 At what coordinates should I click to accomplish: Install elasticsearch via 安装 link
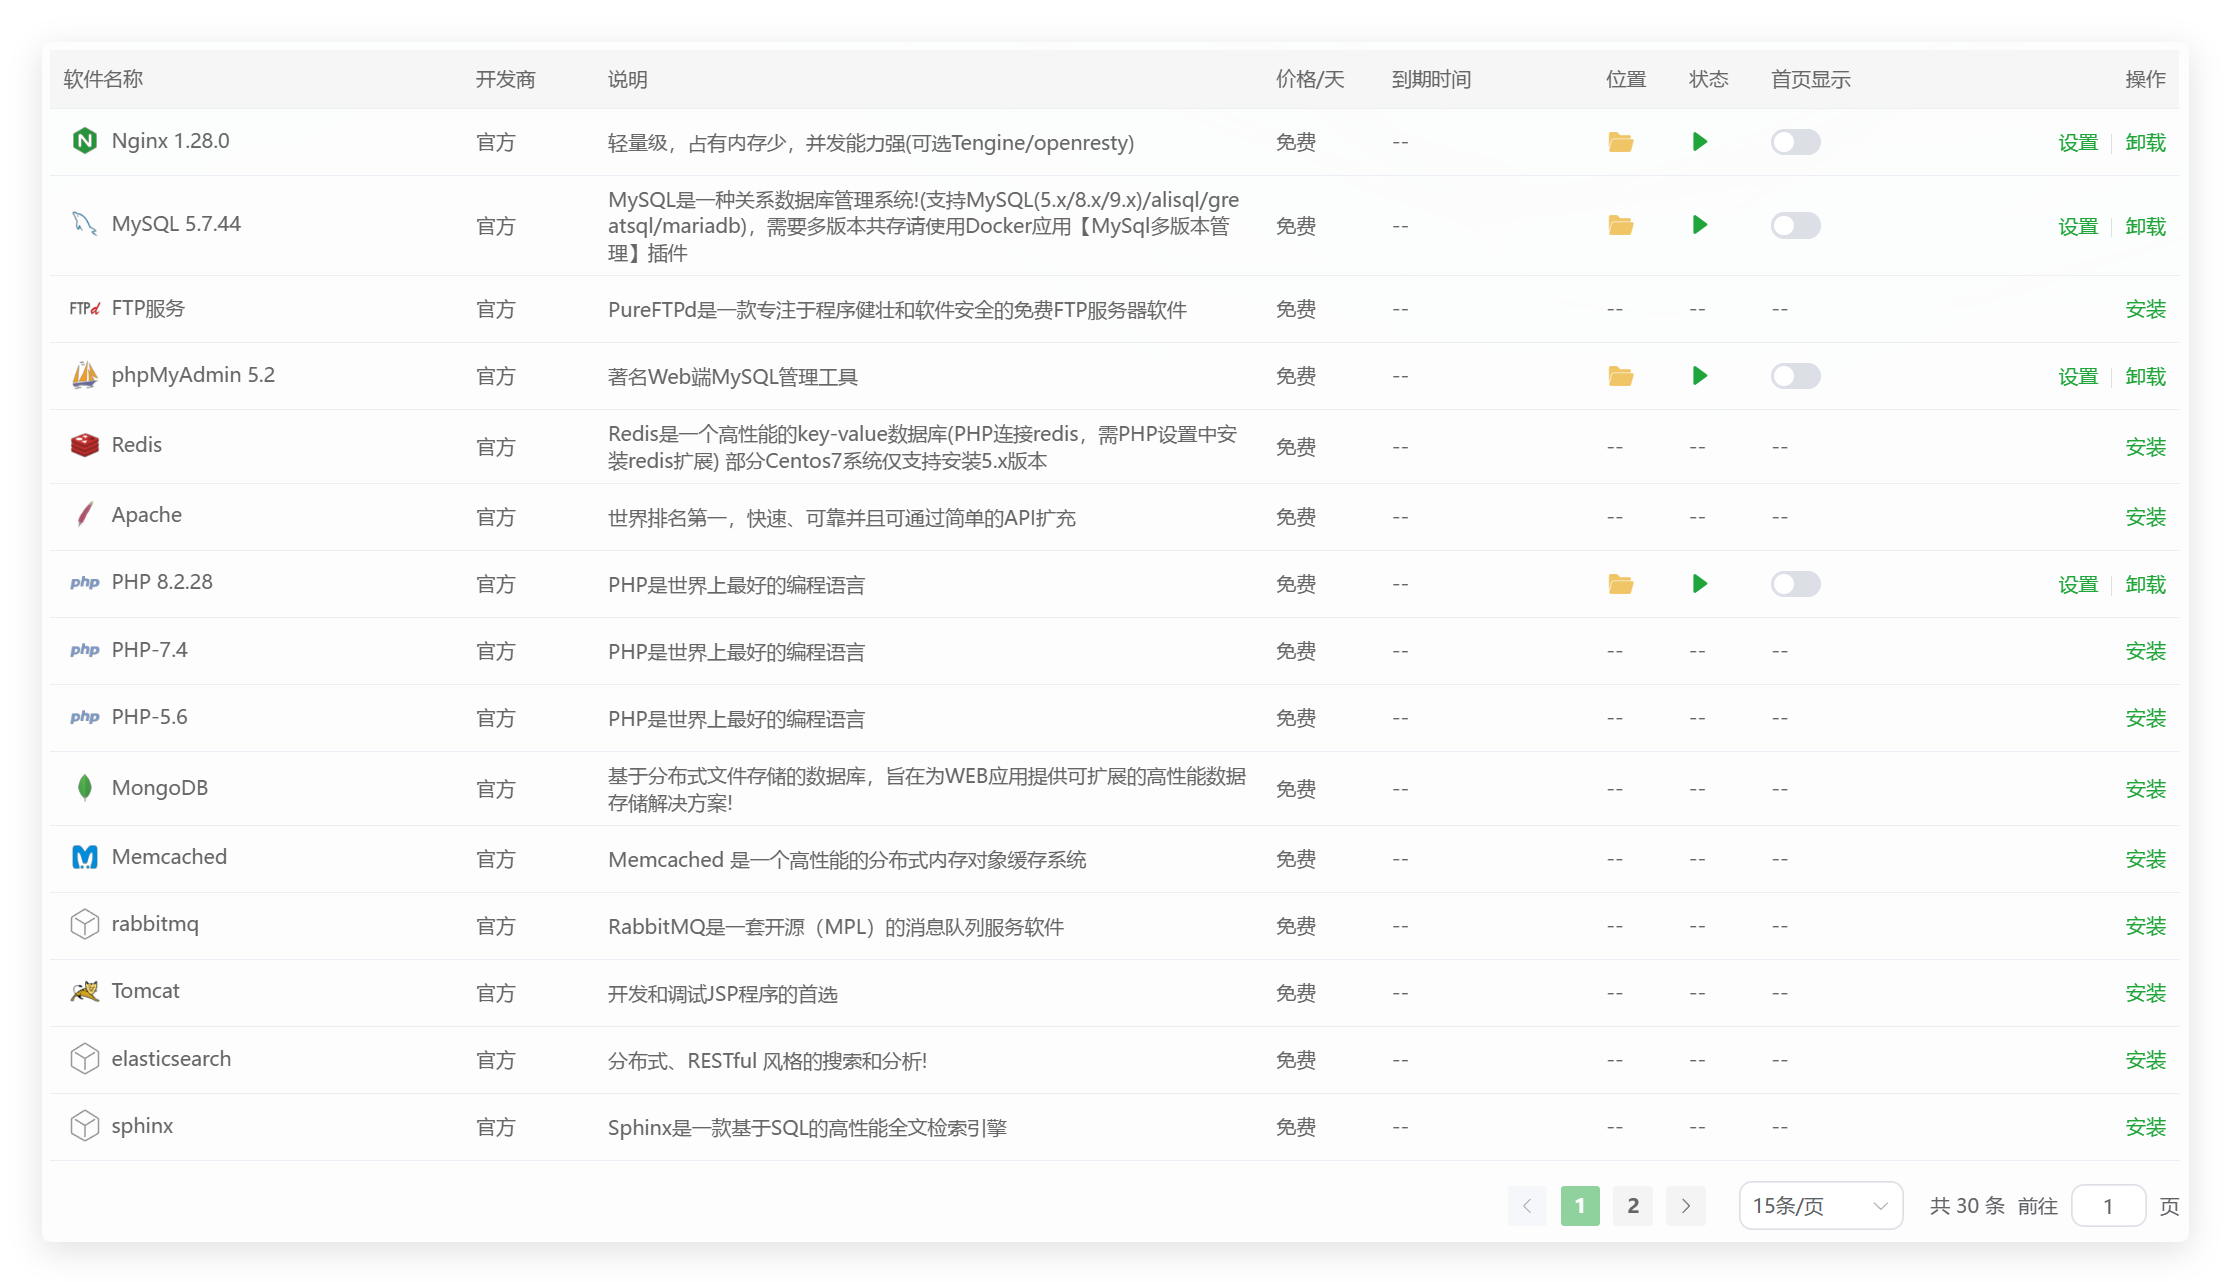[2145, 1061]
